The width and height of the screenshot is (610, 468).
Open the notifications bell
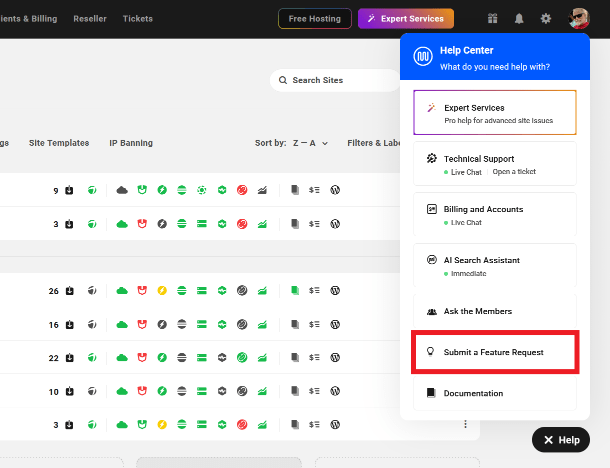tap(519, 19)
